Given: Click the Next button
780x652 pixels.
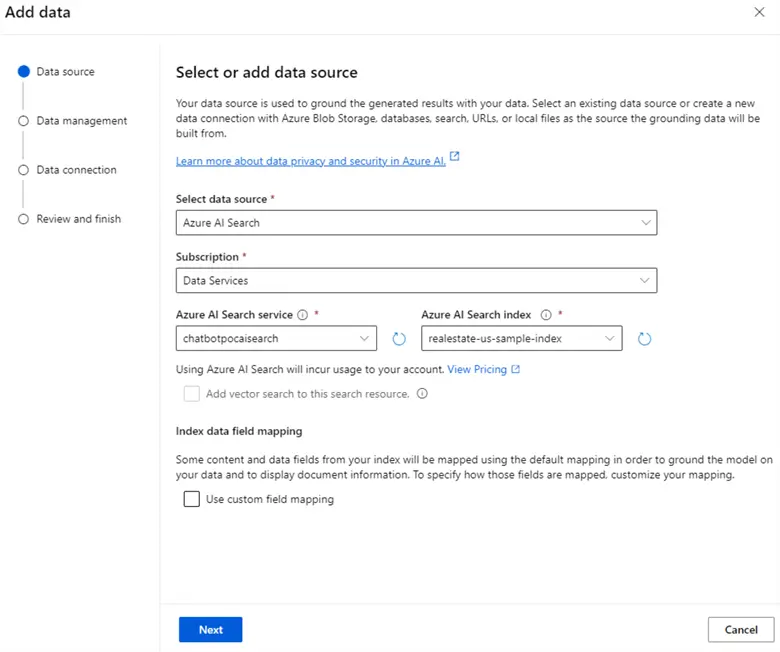Looking at the screenshot, I should click(210, 629).
